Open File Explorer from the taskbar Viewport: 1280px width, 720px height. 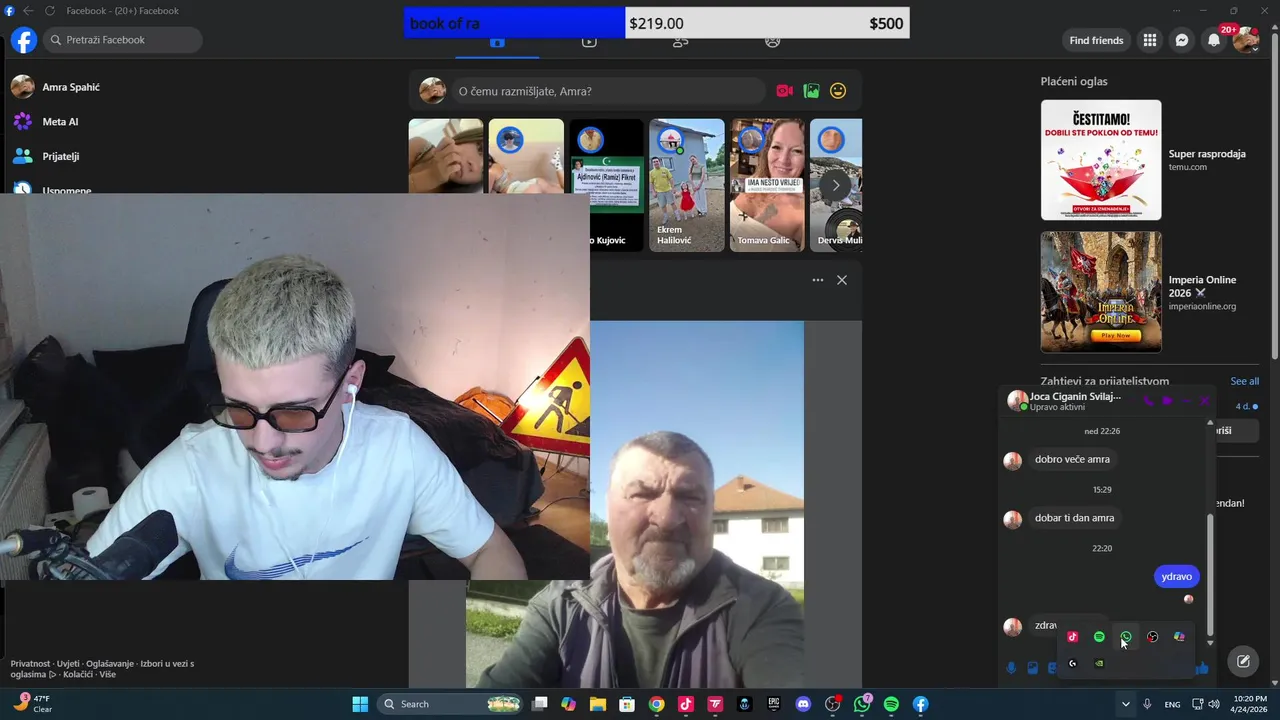(x=597, y=704)
